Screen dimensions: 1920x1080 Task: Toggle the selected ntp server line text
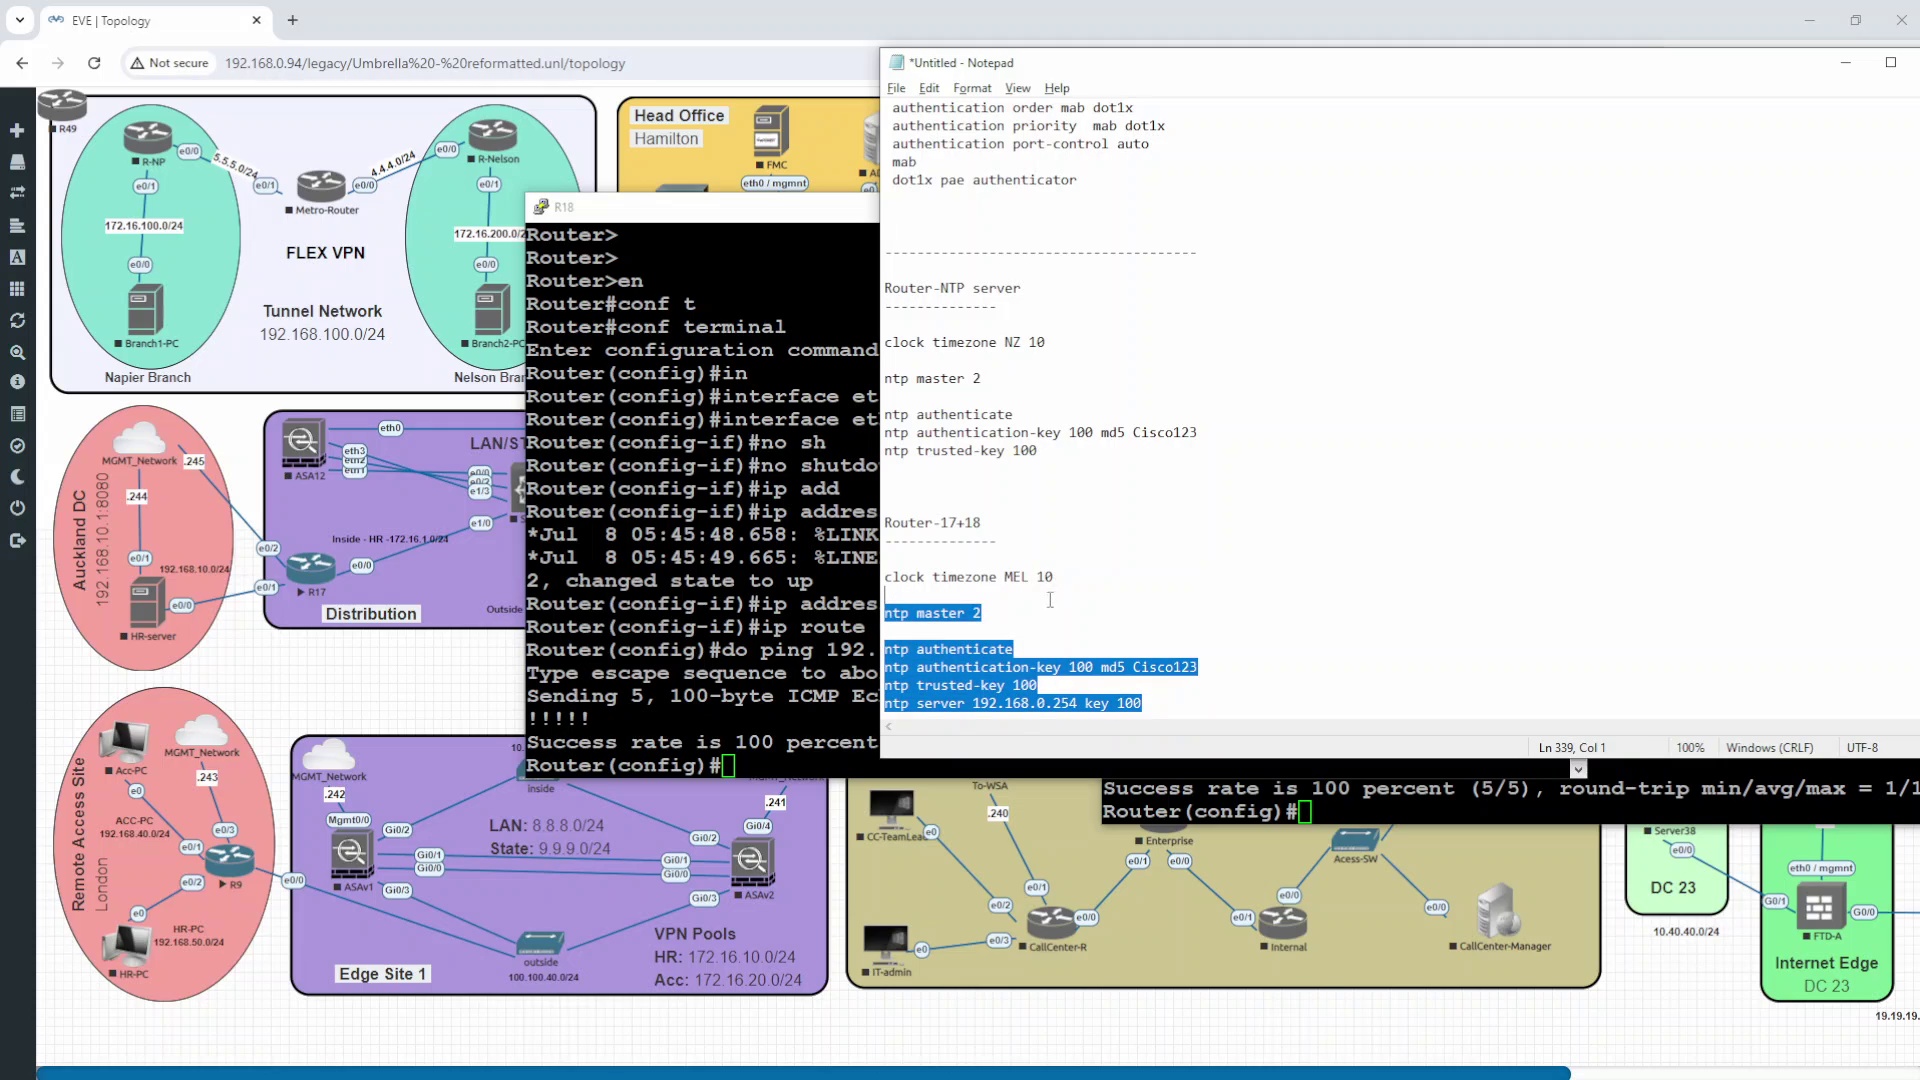click(1010, 703)
